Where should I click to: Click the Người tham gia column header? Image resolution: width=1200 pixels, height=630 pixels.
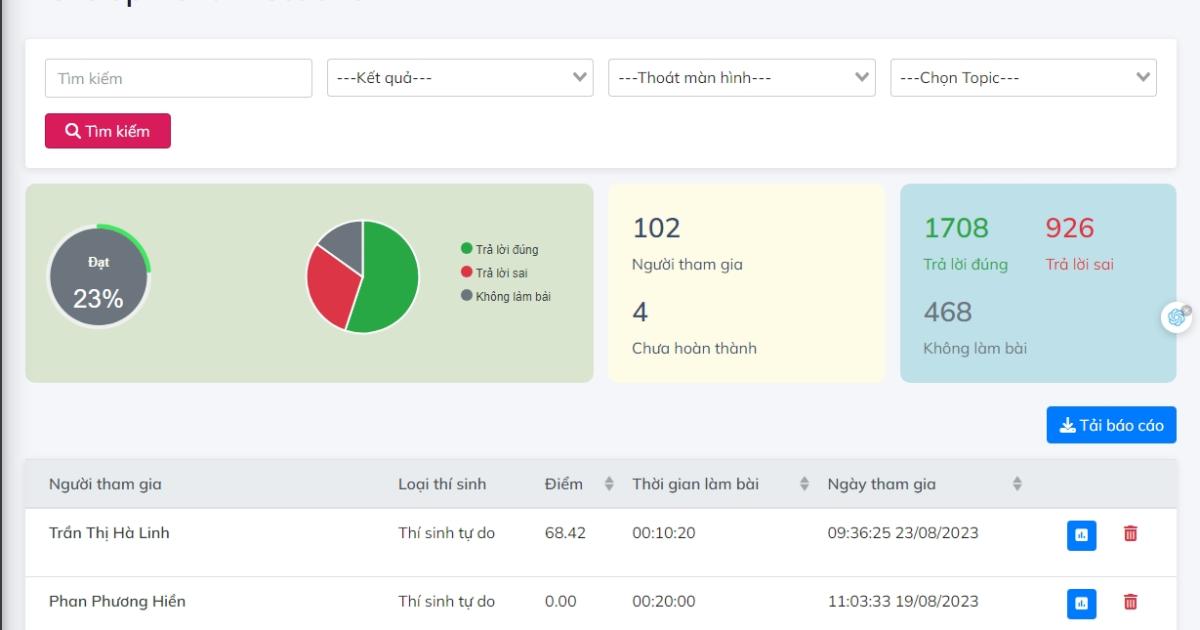click(x=104, y=484)
